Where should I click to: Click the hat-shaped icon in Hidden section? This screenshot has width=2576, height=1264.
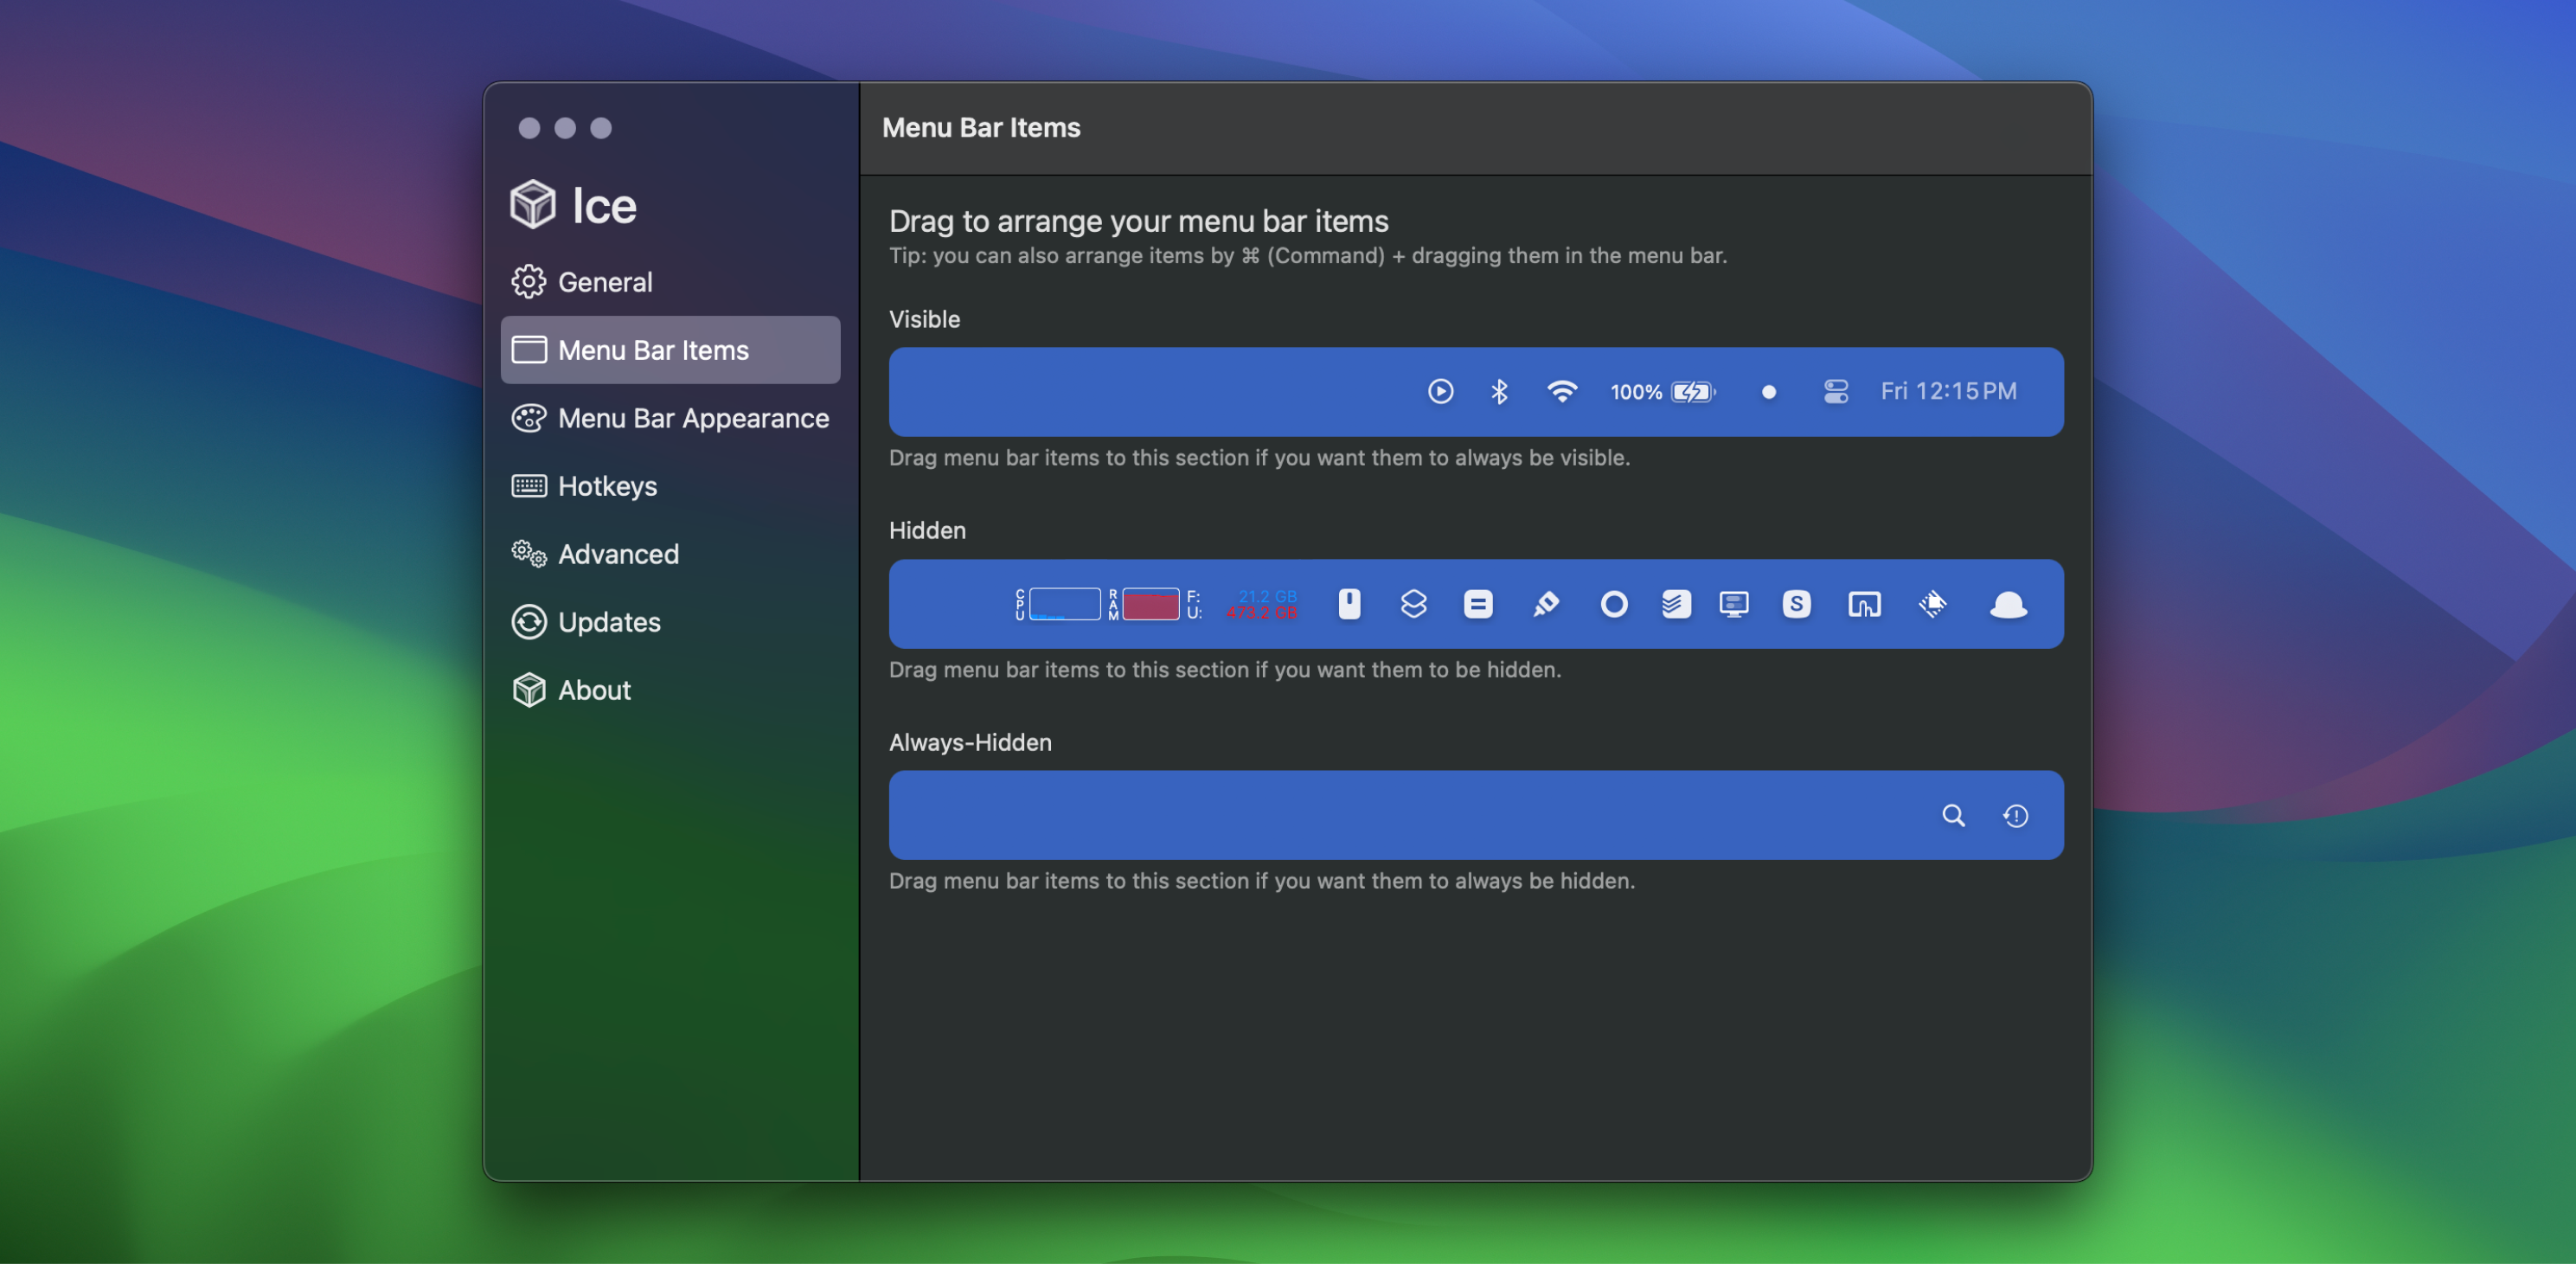(2008, 603)
